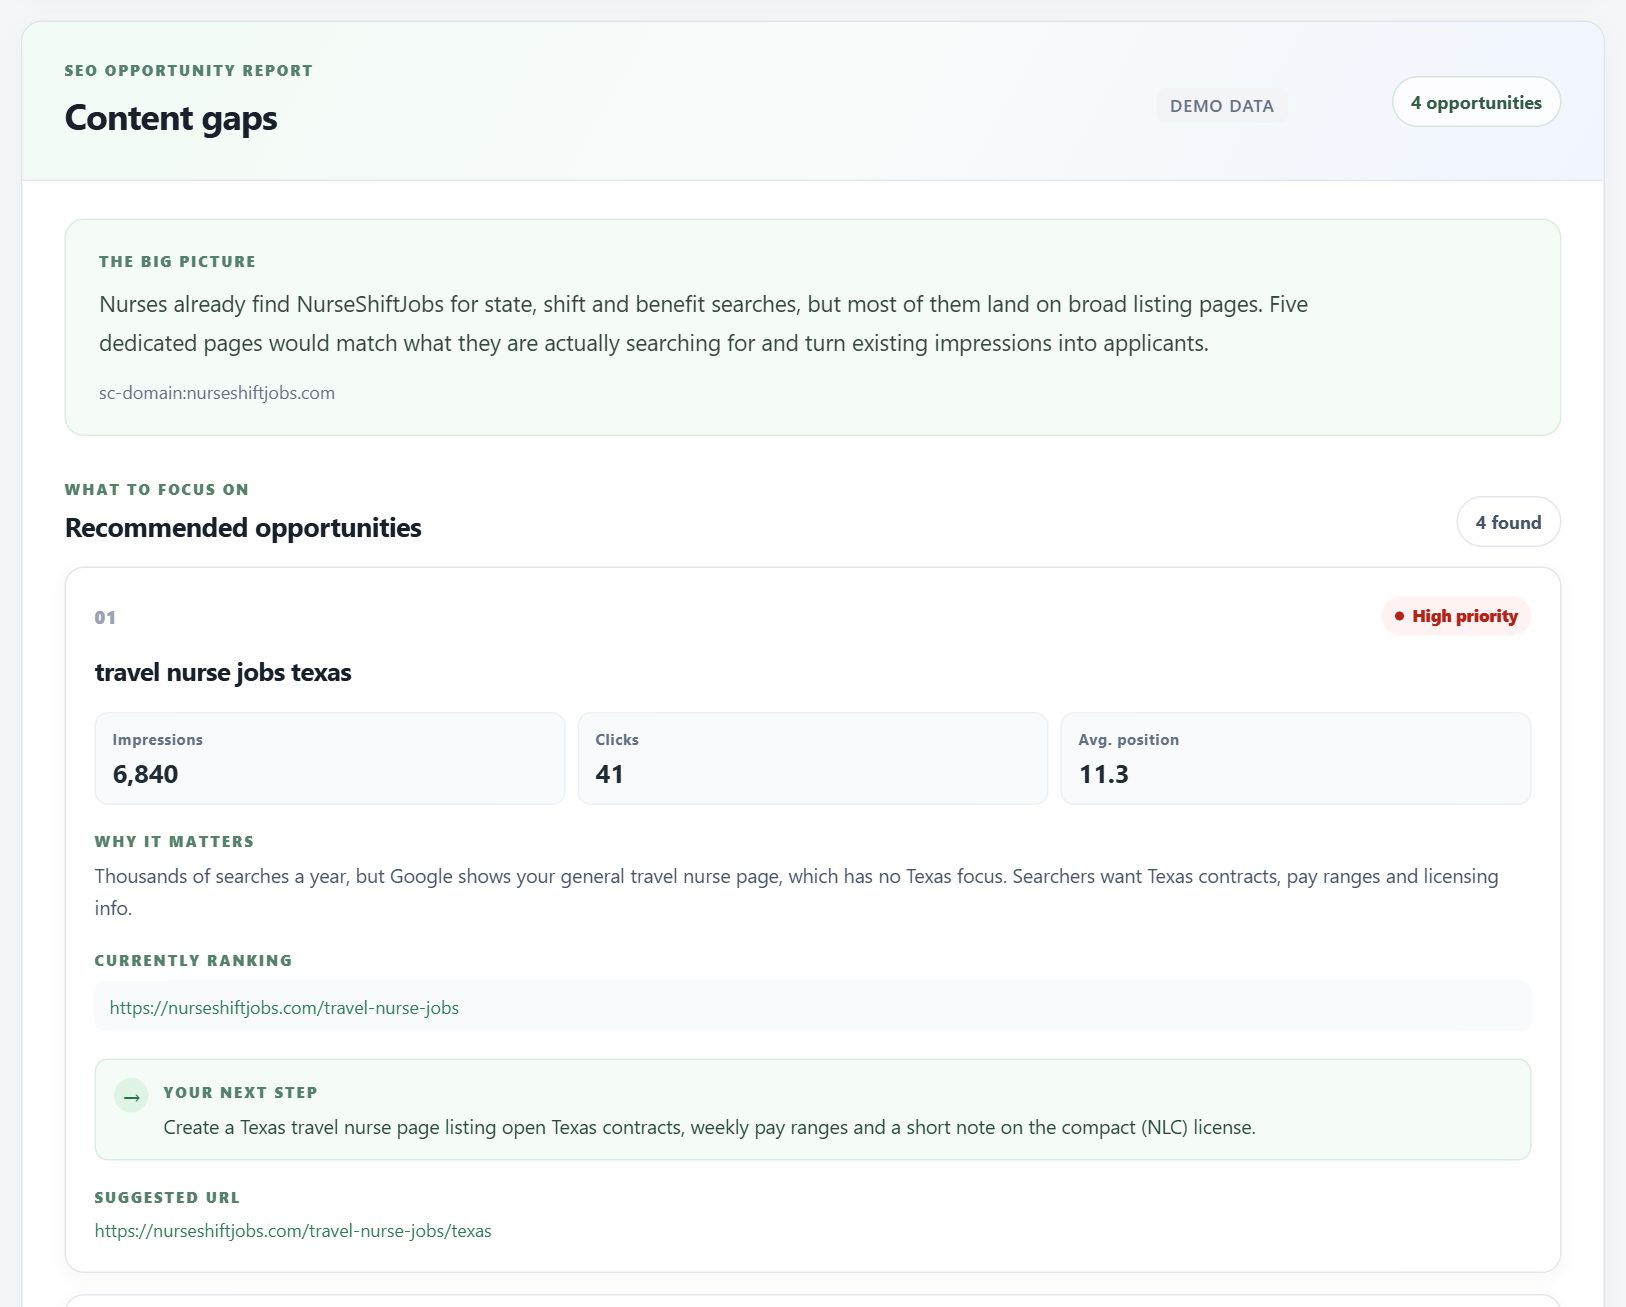
Task: Click the 'THE BIG PICTURE' label
Action: (178, 262)
